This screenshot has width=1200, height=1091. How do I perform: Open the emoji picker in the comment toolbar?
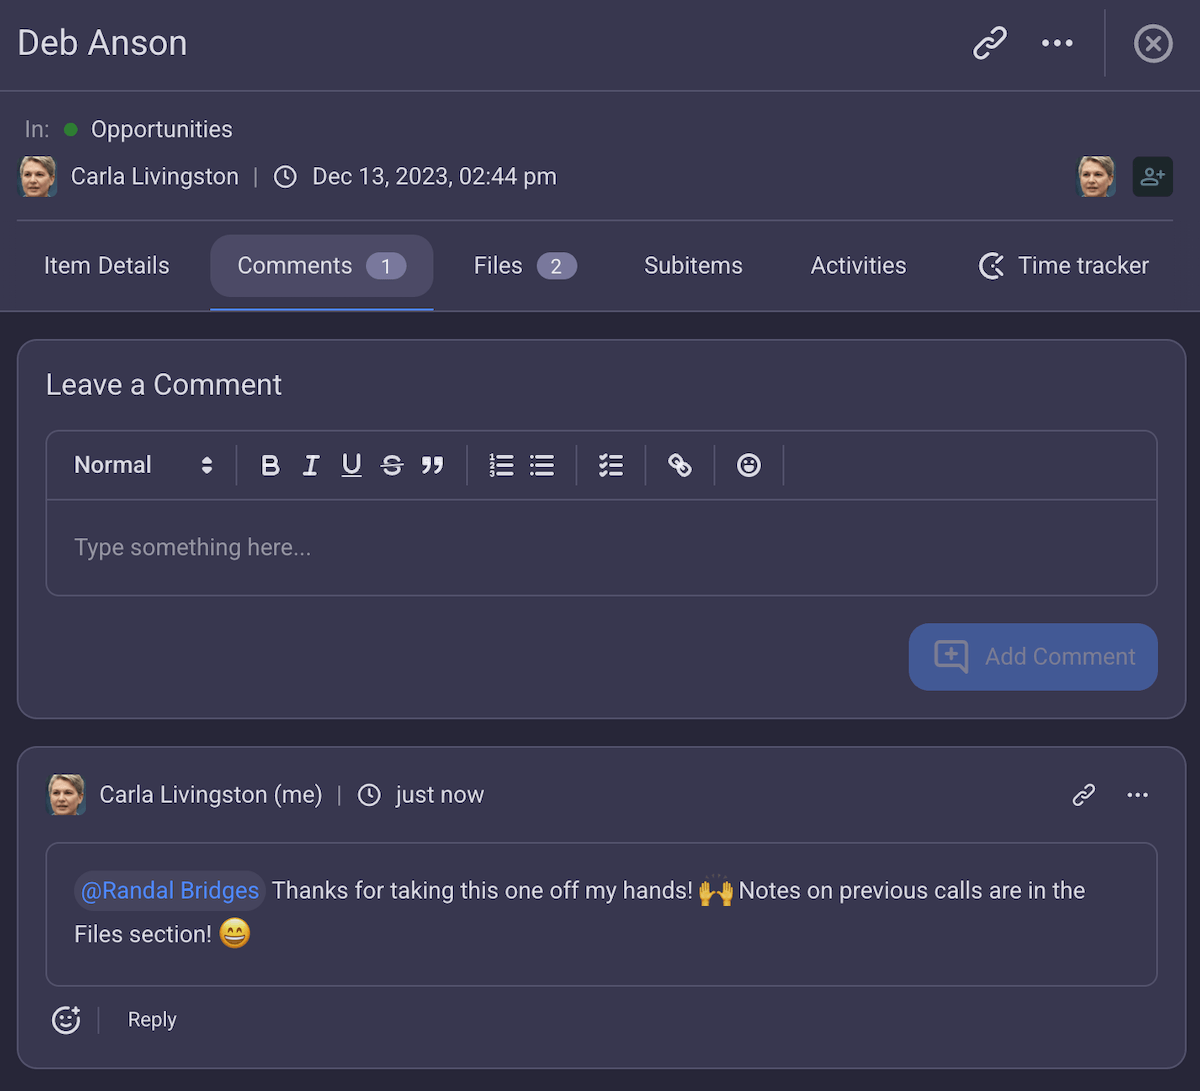(748, 465)
